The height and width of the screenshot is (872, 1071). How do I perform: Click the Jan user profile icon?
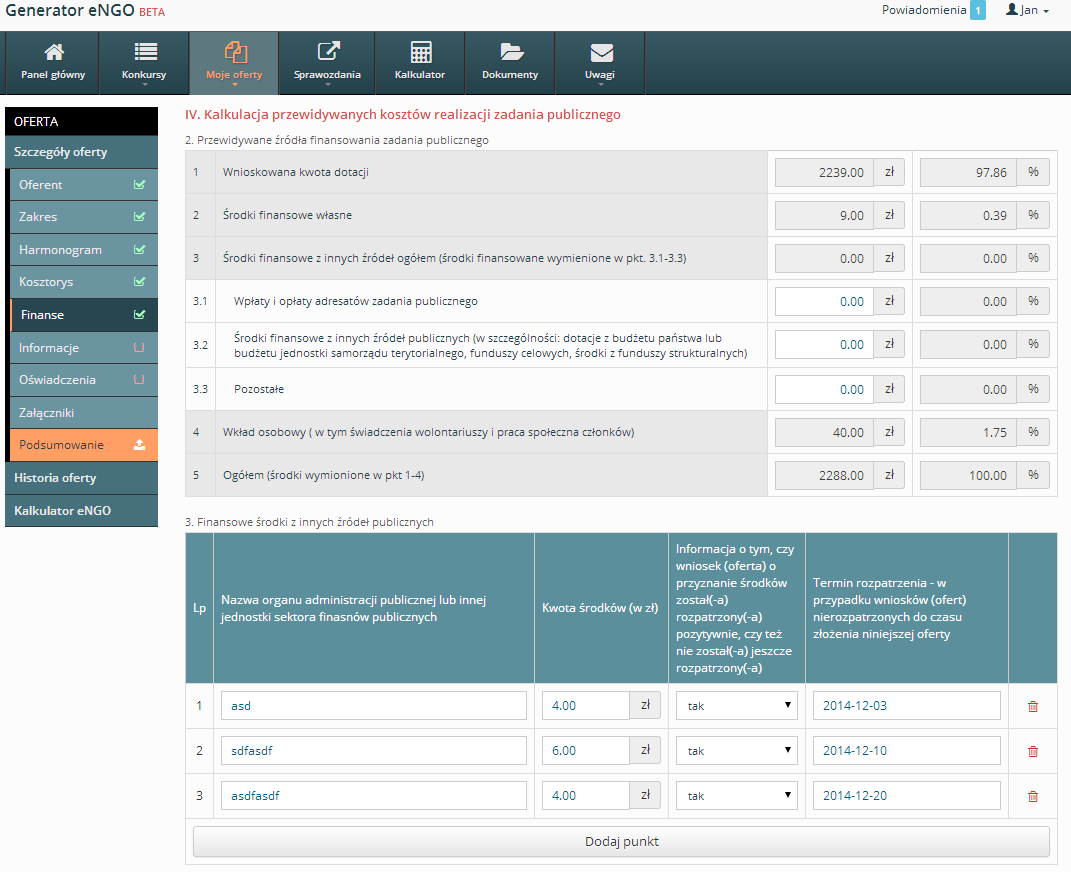tap(1012, 10)
